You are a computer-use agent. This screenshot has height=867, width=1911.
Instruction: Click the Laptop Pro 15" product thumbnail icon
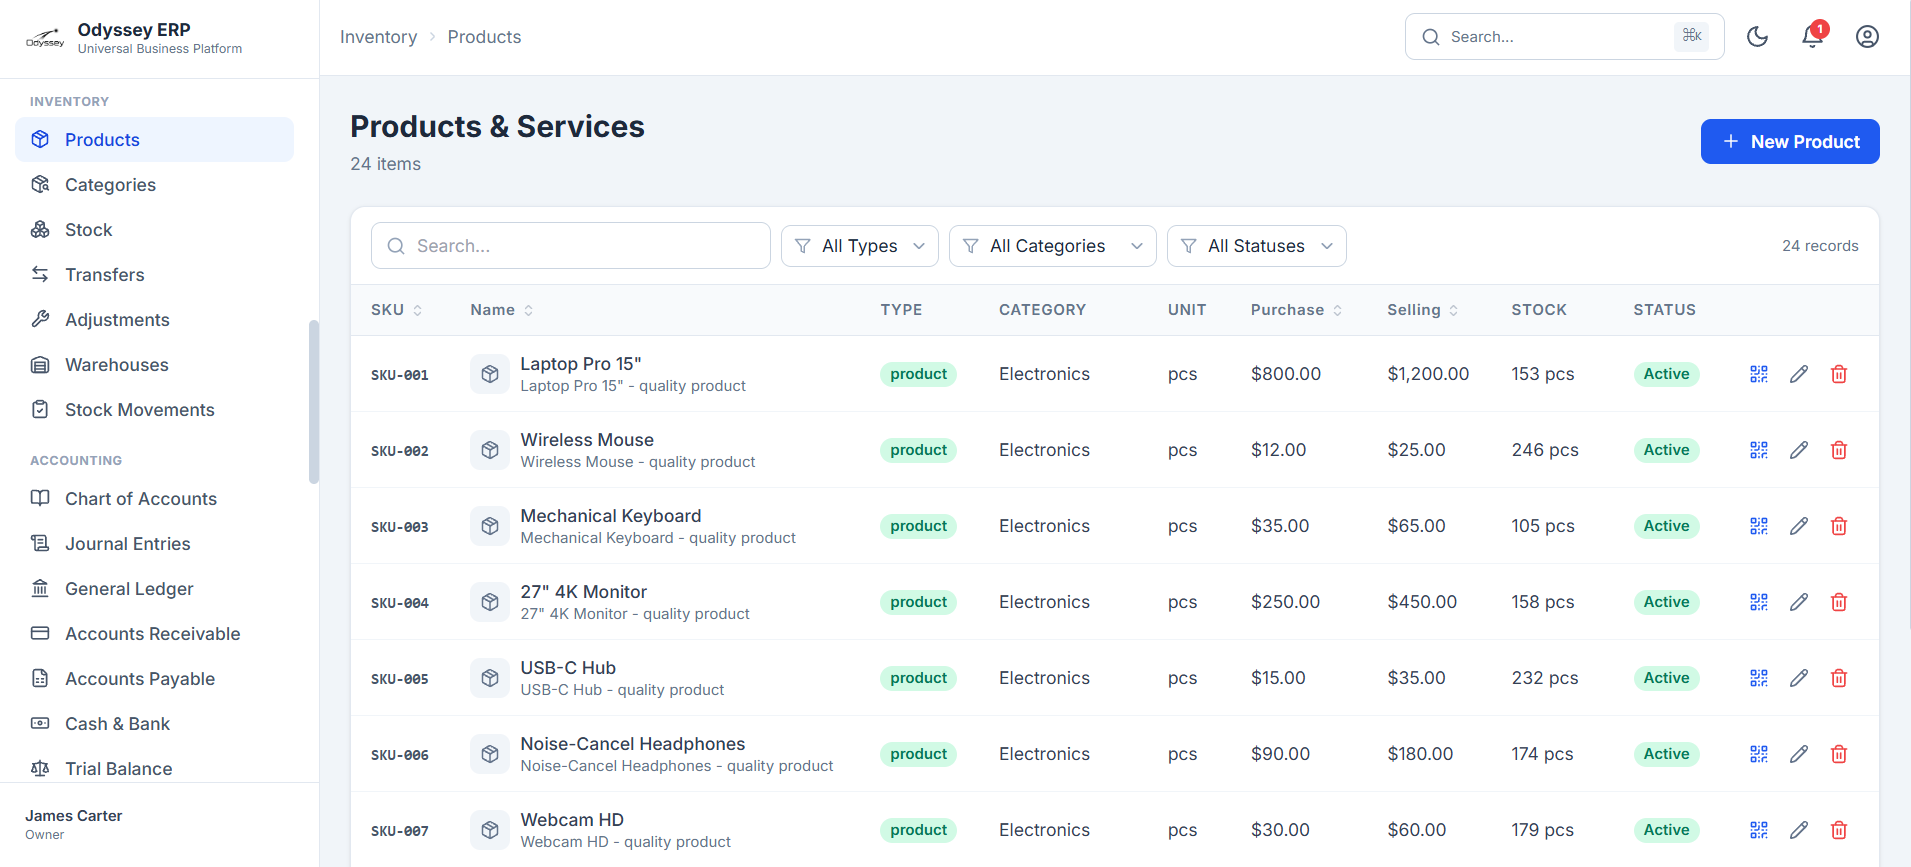point(490,374)
